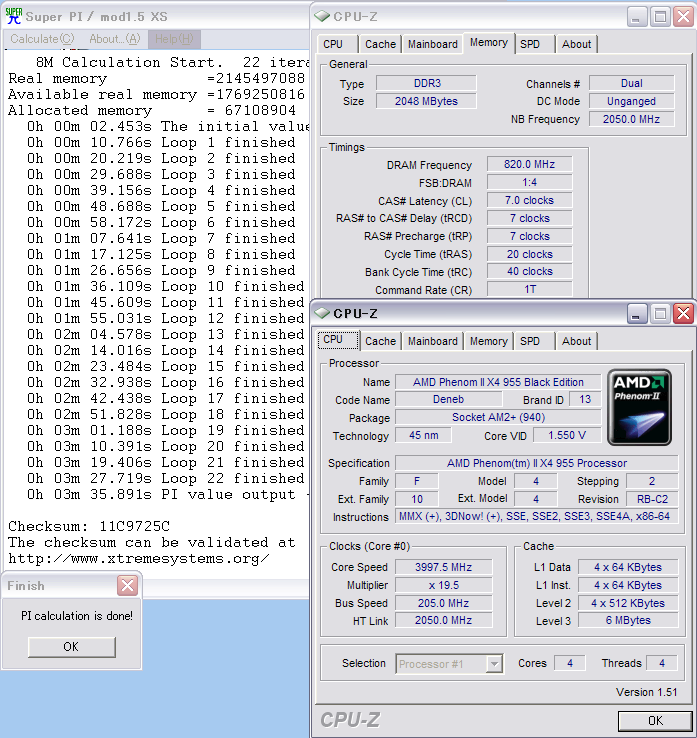Click the HT Link 2050.0 MHz value
The width and height of the screenshot is (697, 738).
[443, 620]
